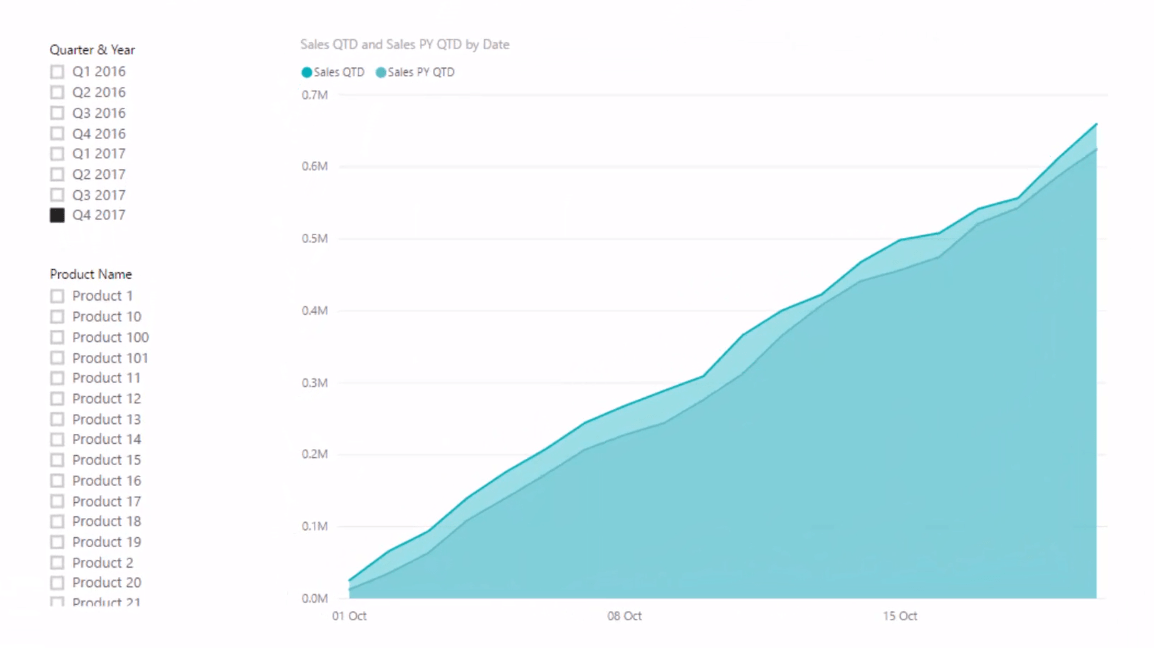Click the Sales PY QTD legend marker

pyautogui.click(x=380, y=72)
